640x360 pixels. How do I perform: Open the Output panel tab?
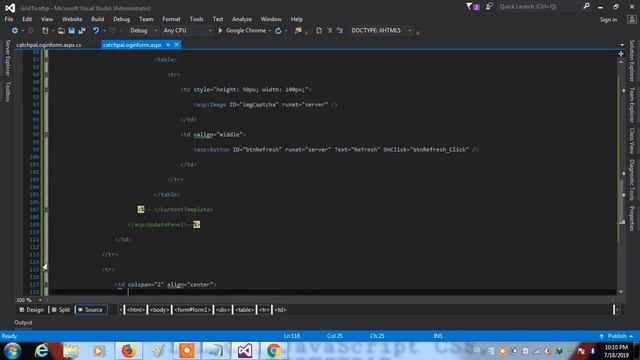tap(23, 322)
